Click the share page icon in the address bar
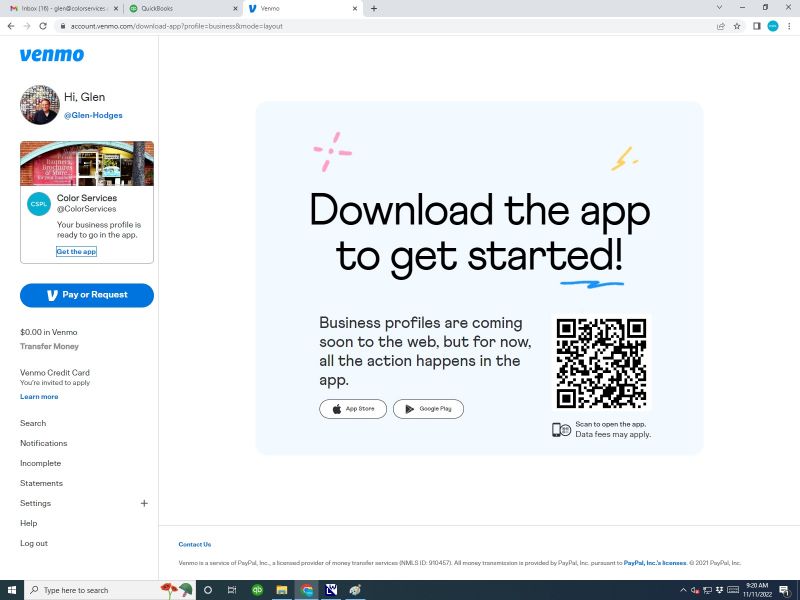This screenshot has height=600, width=800. tap(721, 26)
